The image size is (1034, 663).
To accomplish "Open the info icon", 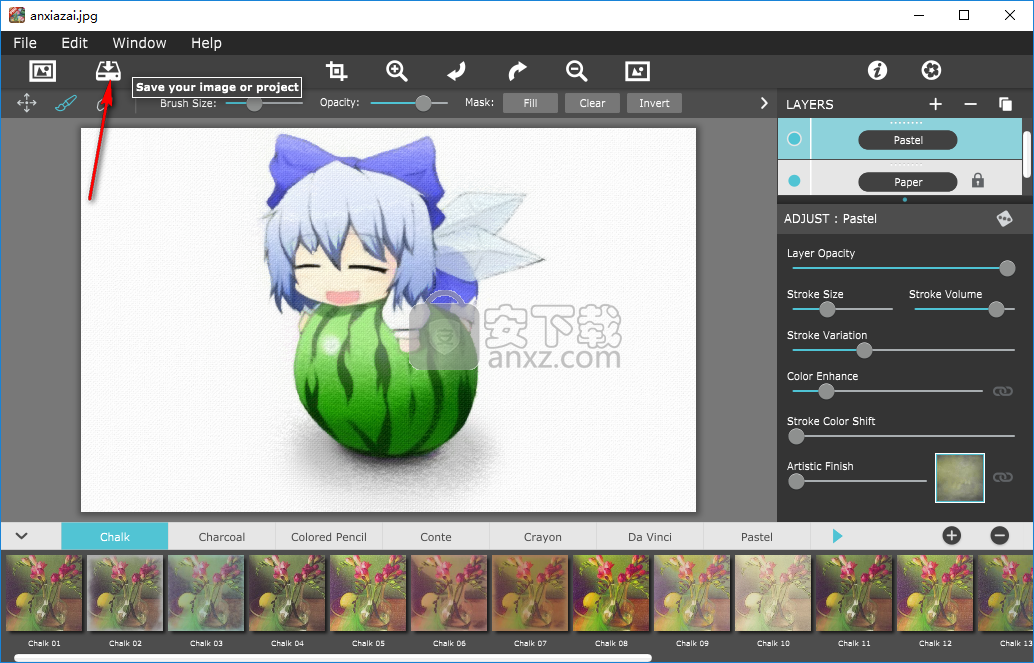I will click(877, 70).
